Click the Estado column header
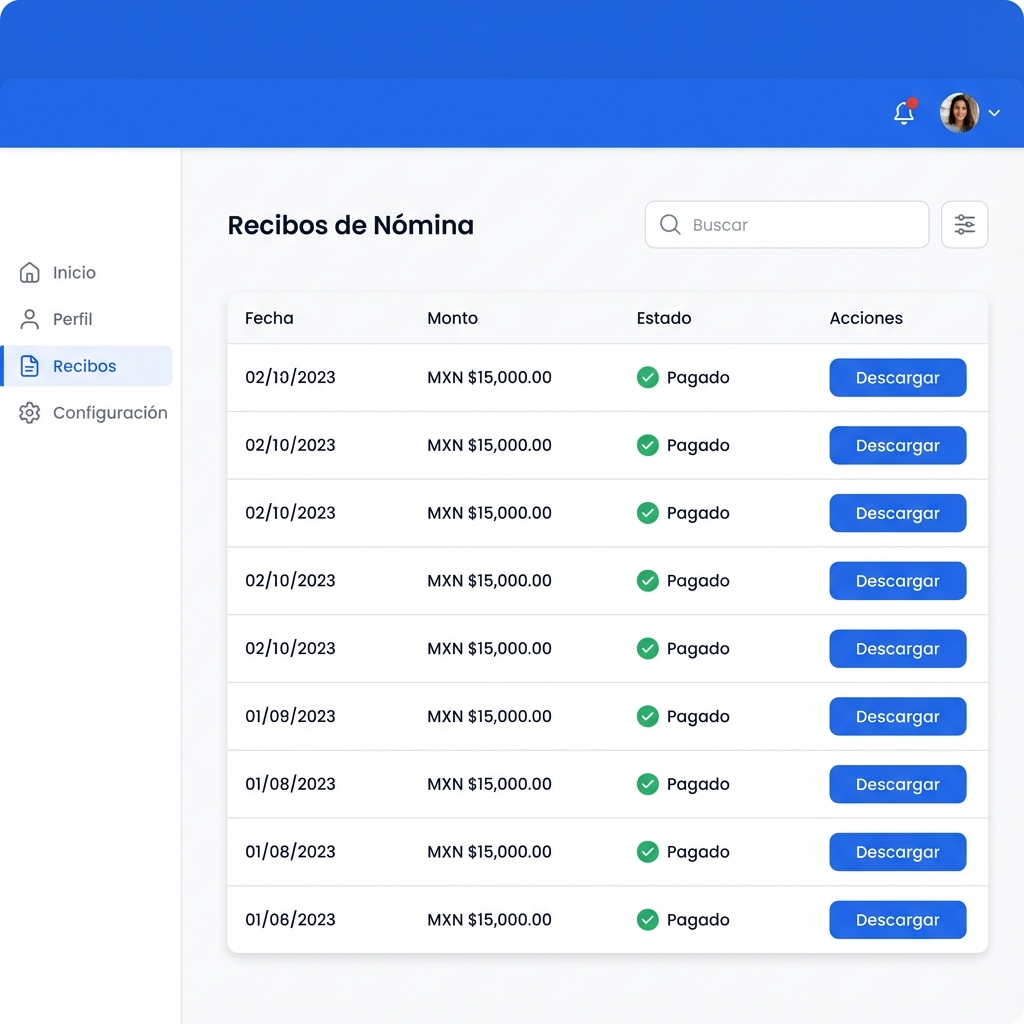The width and height of the screenshot is (1024, 1024). 664,318
